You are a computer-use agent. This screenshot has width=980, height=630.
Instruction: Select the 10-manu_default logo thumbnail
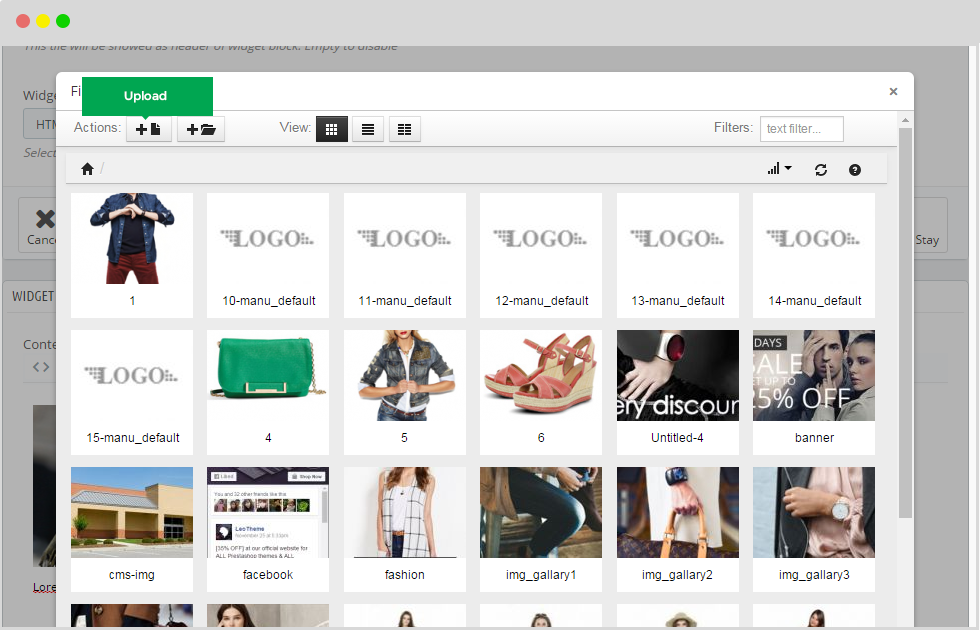pyautogui.click(x=268, y=238)
